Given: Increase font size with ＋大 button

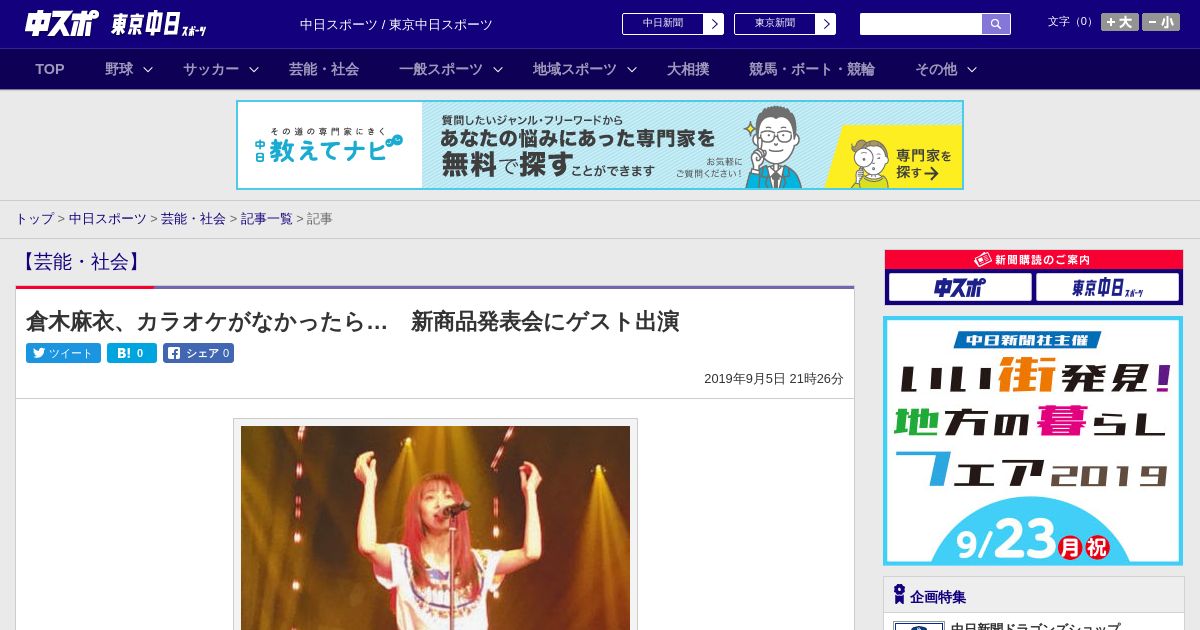Looking at the screenshot, I should 1120,22.
